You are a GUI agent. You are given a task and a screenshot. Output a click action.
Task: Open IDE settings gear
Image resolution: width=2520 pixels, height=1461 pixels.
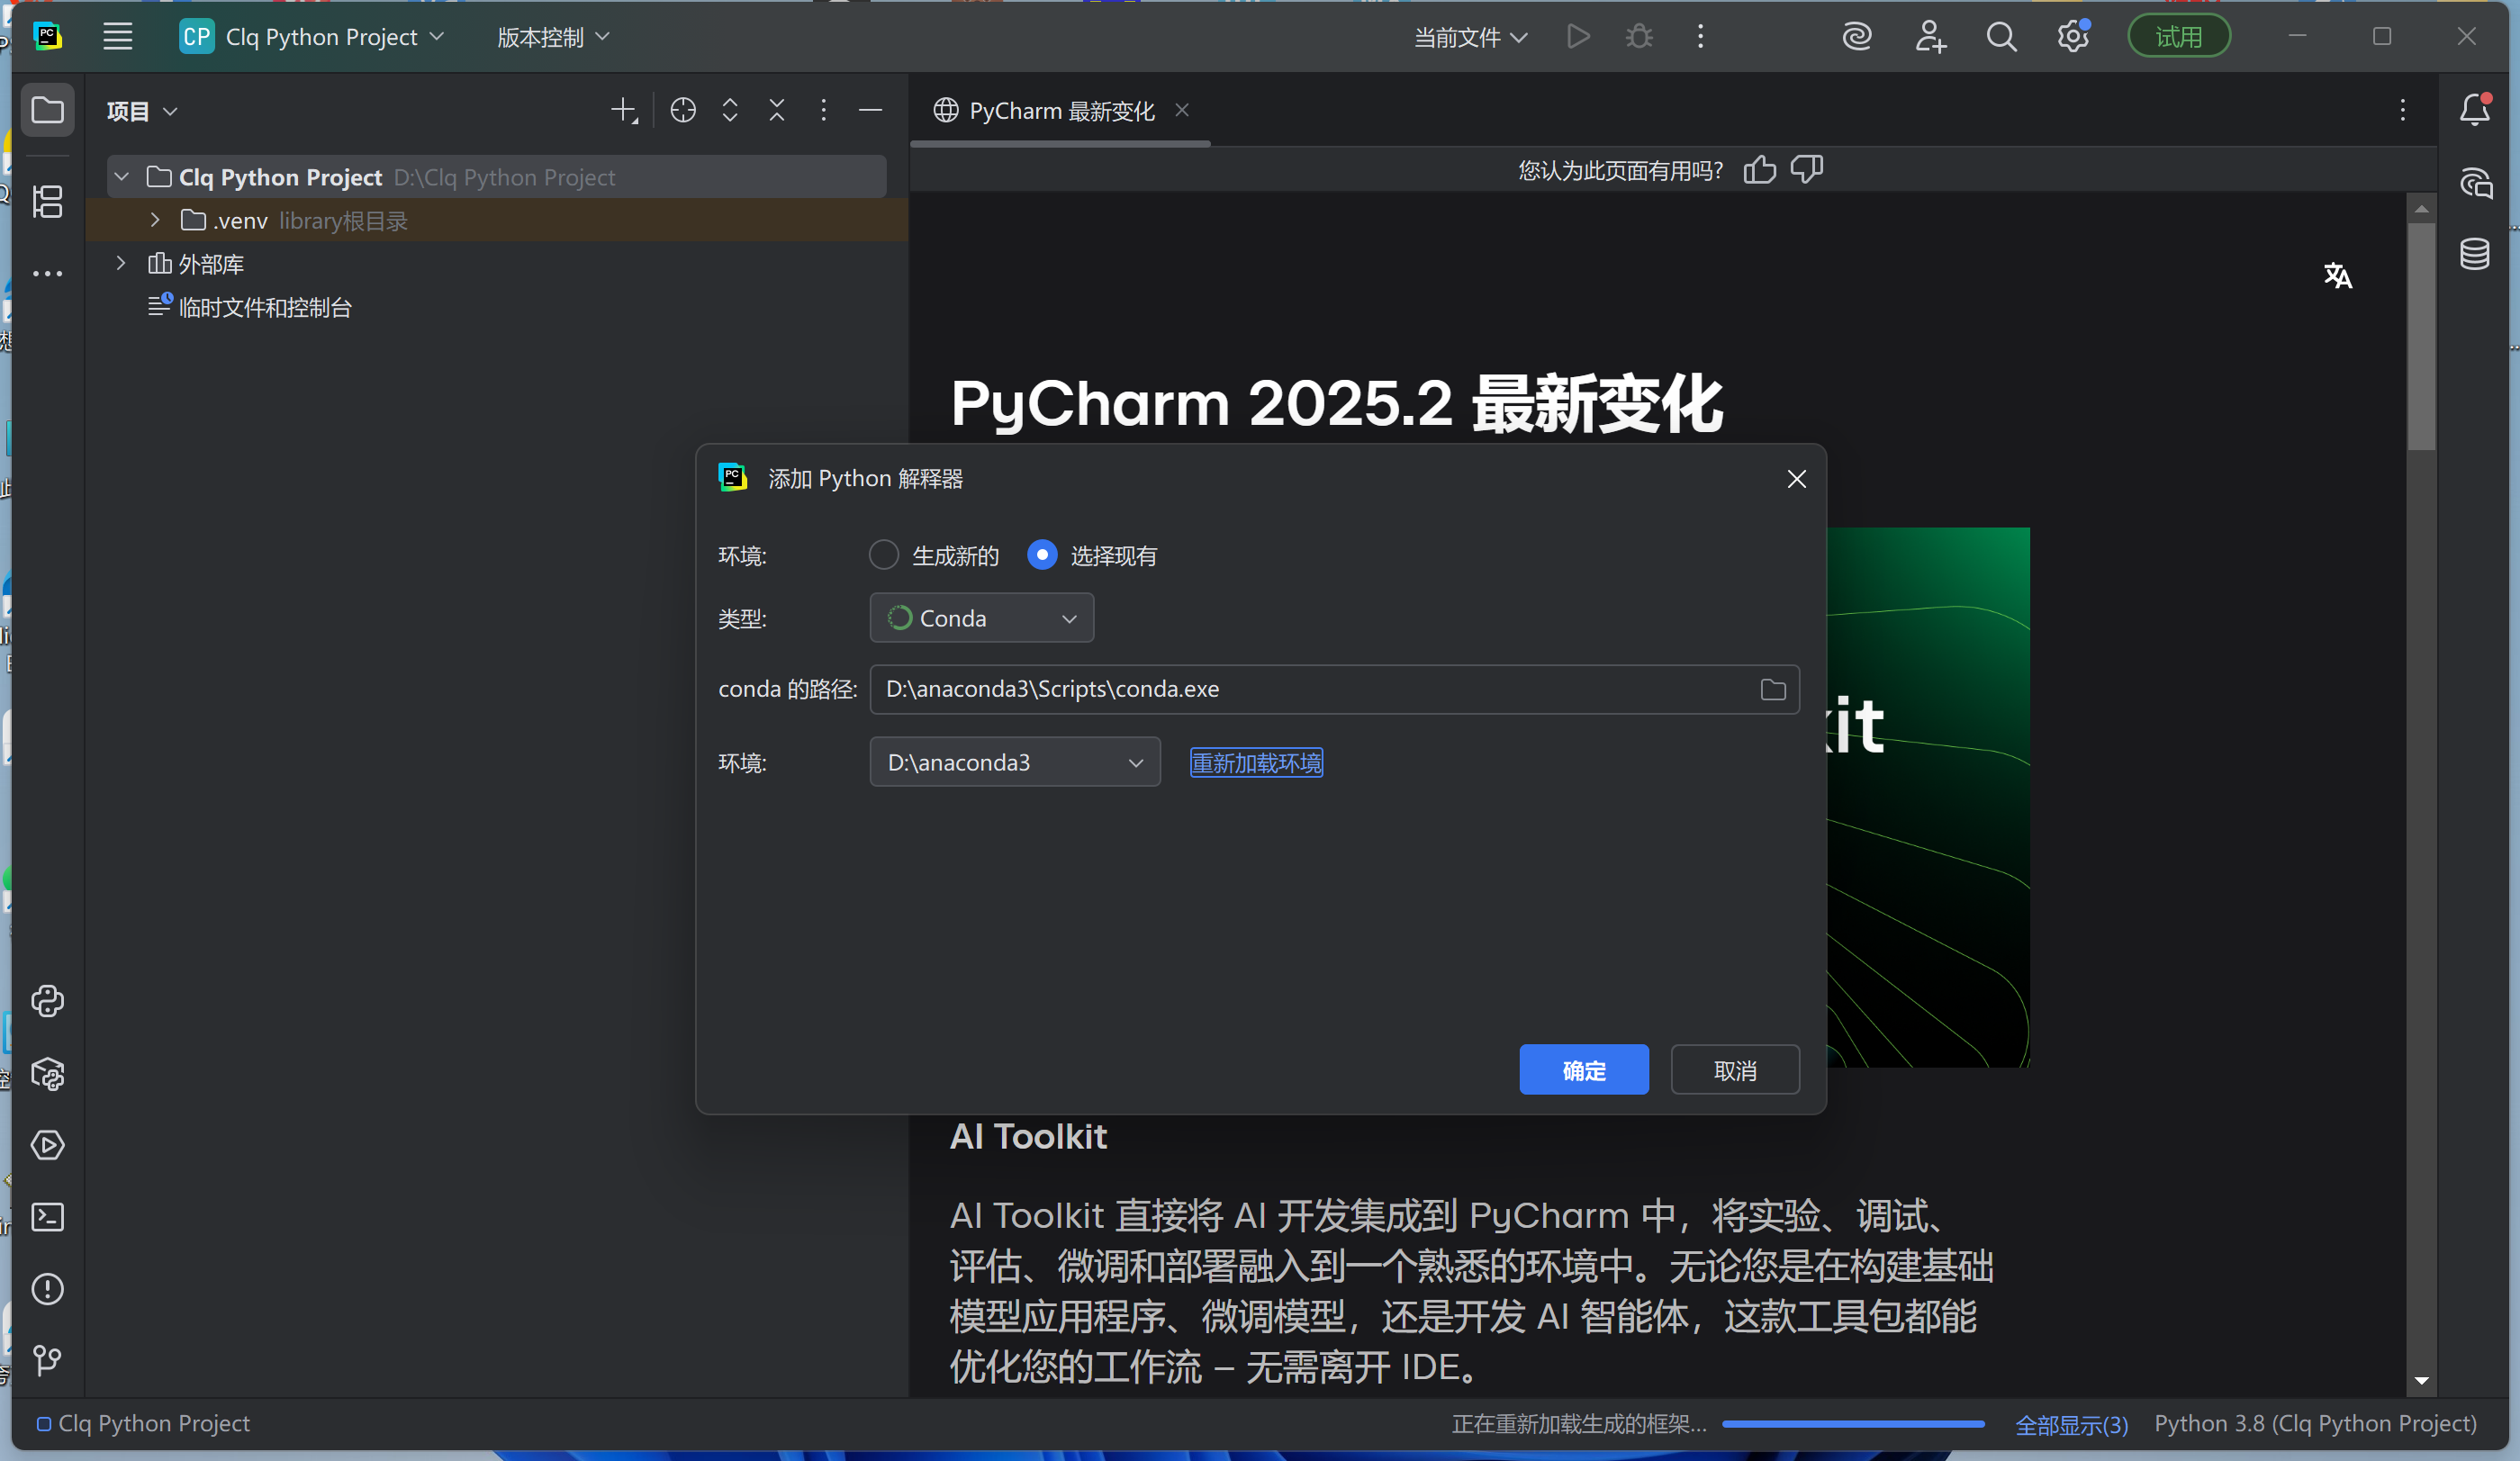click(x=2073, y=37)
